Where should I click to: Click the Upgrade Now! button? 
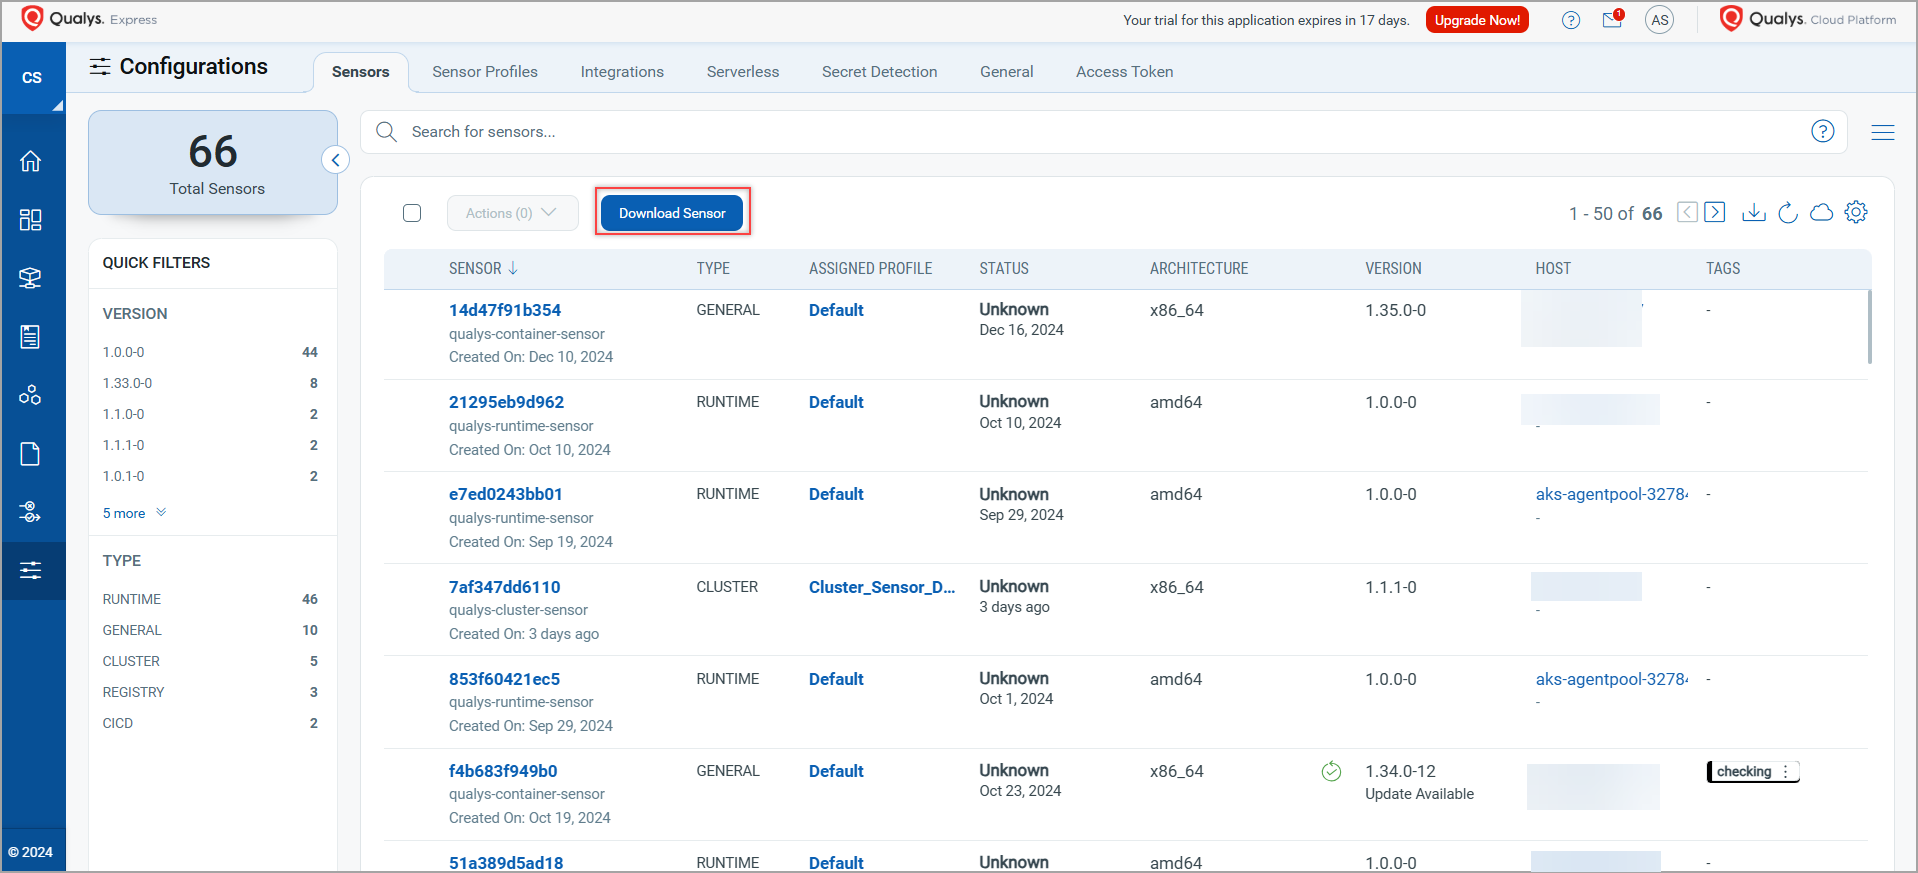tap(1477, 20)
